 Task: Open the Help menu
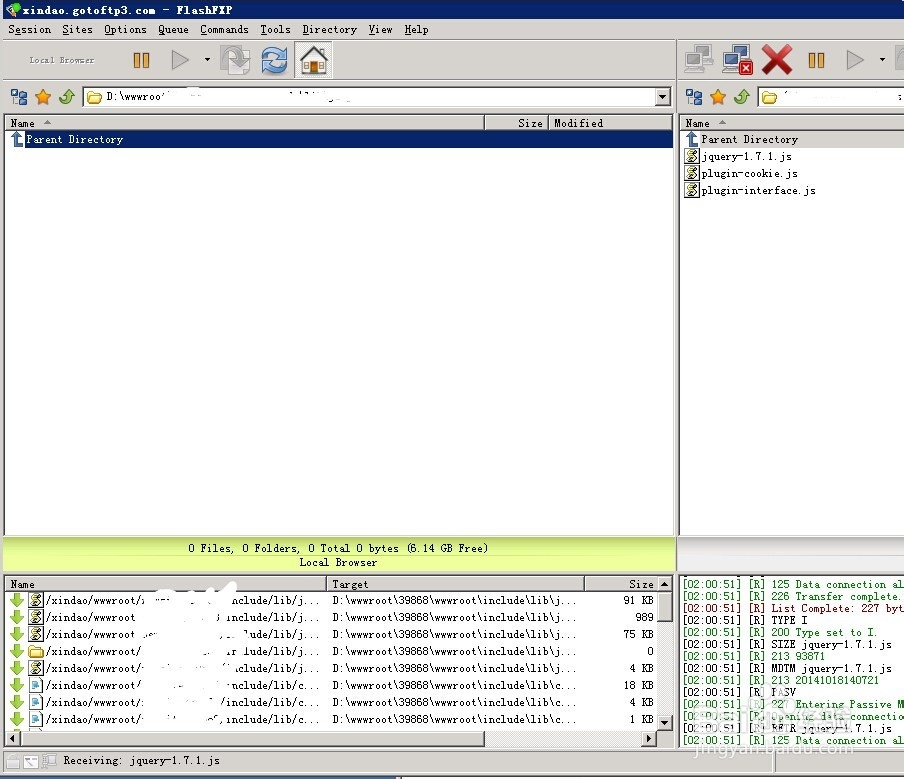pyautogui.click(x=416, y=29)
